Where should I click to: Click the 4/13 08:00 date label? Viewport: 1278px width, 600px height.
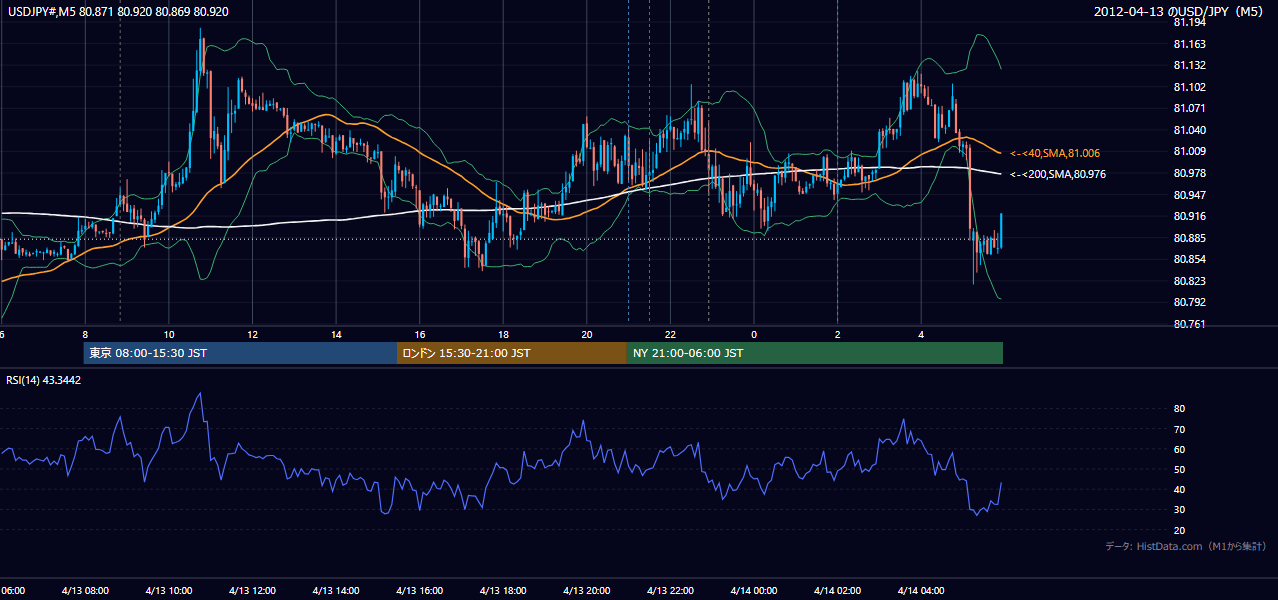click(x=83, y=591)
